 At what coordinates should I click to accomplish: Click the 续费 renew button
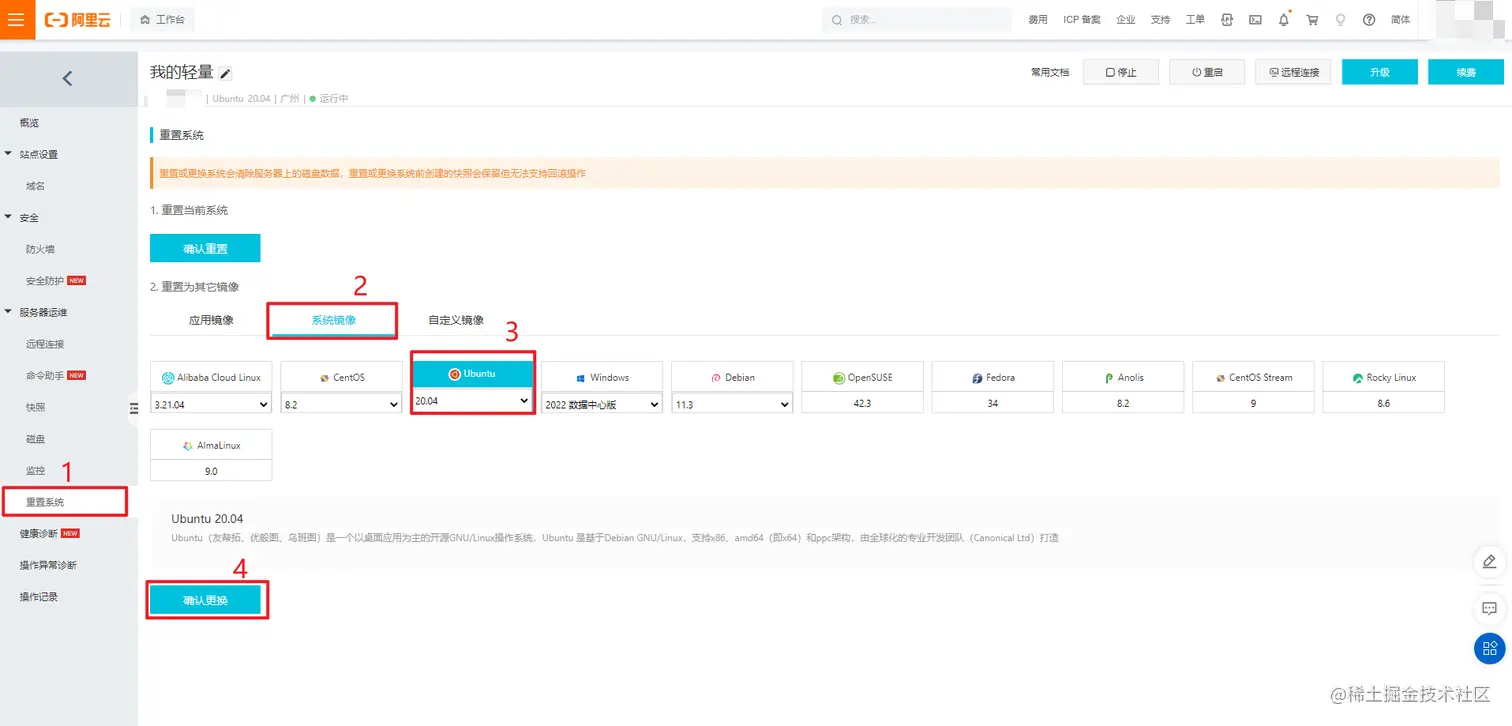pos(1466,72)
